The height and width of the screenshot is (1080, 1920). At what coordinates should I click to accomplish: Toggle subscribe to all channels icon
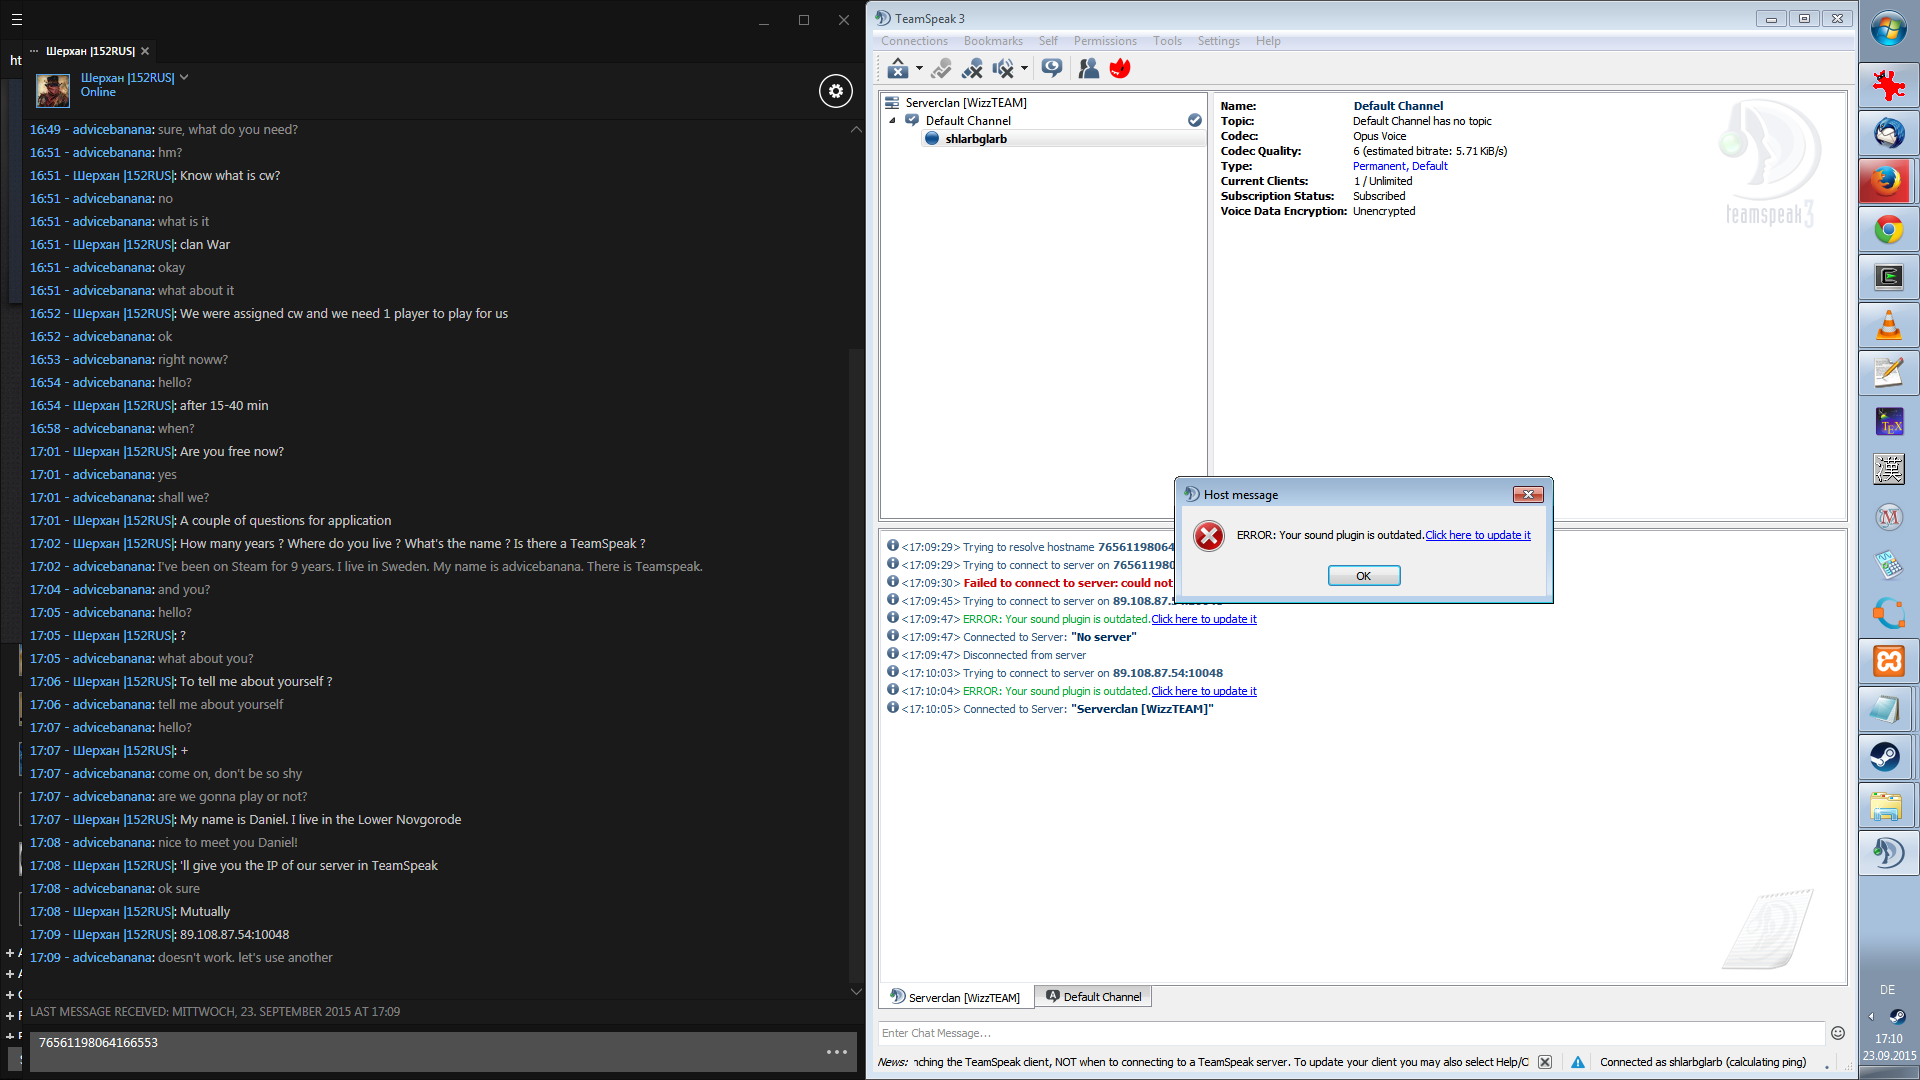coord(1052,67)
